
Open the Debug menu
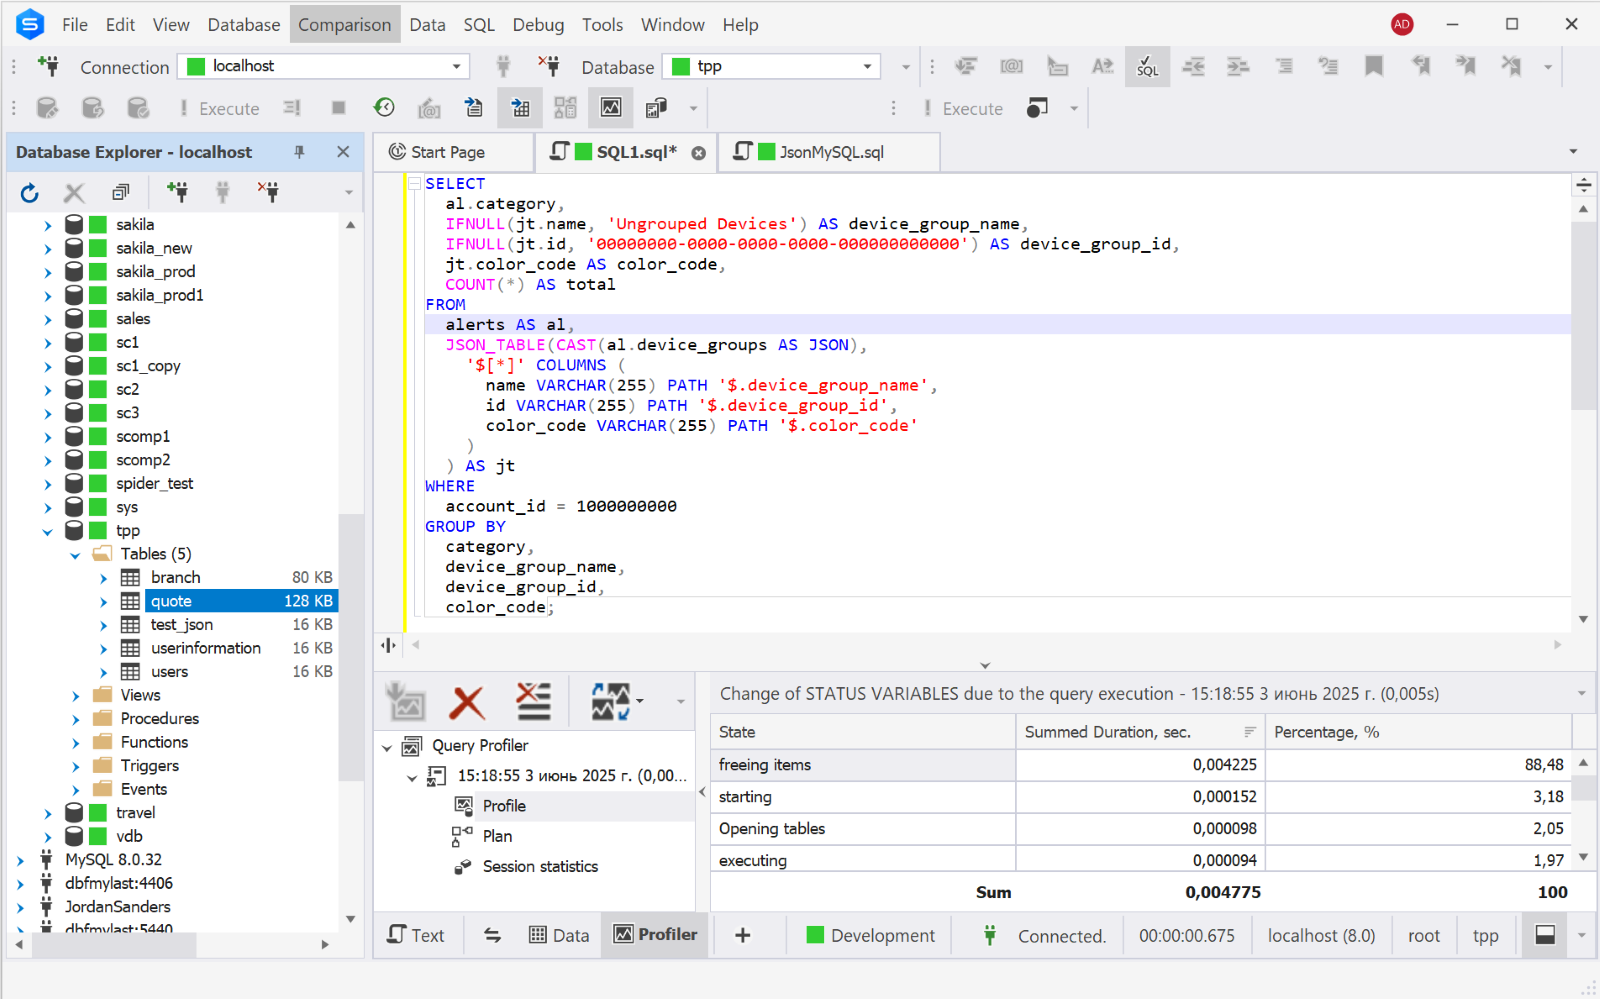[538, 24]
